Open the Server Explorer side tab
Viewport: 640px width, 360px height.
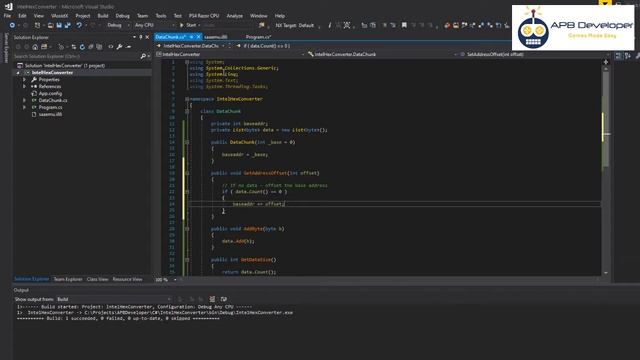[x=6, y=48]
